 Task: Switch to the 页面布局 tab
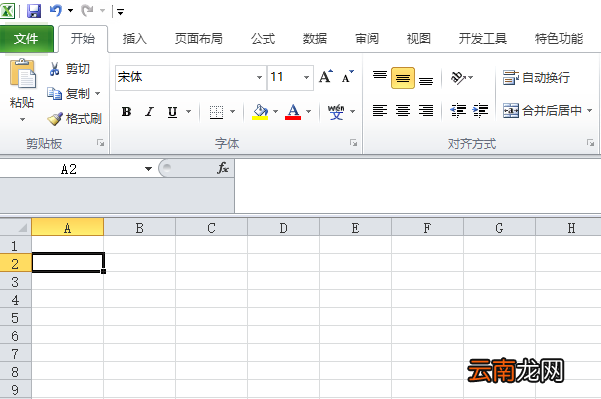[199, 39]
